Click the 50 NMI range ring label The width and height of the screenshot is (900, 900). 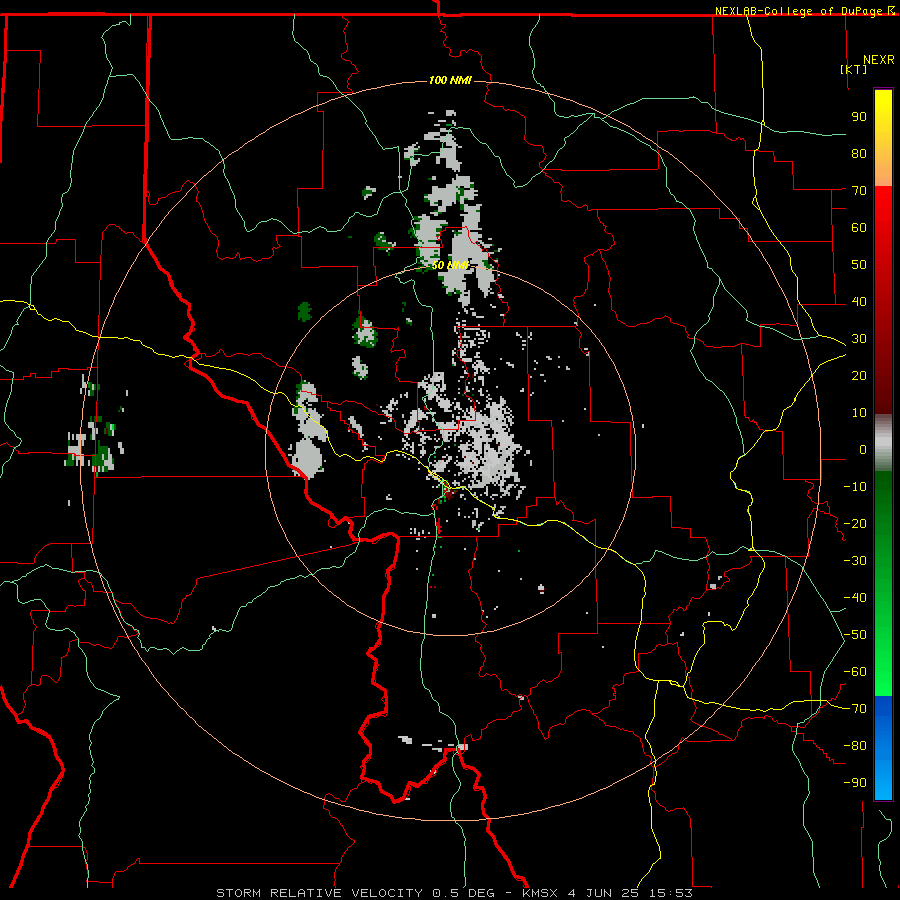tap(450, 265)
